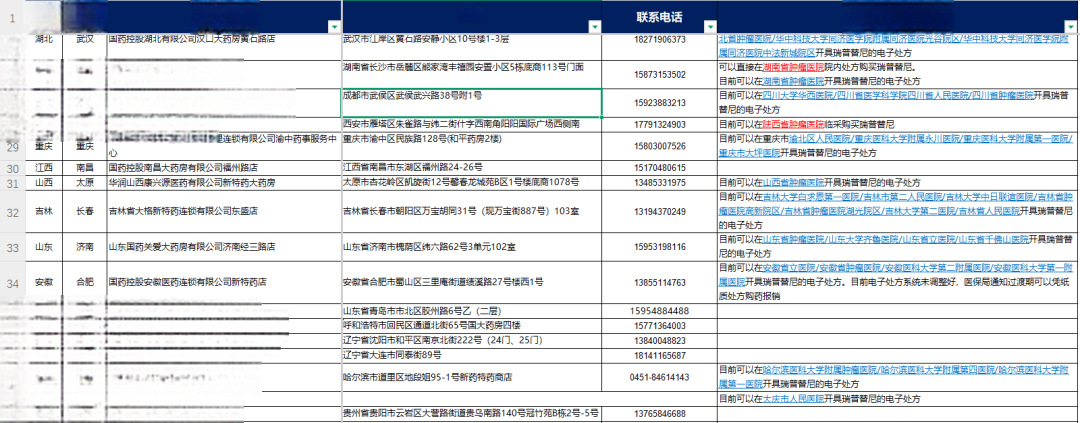Click phone number 15803007526
The image size is (1080, 423).
pos(660,147)
